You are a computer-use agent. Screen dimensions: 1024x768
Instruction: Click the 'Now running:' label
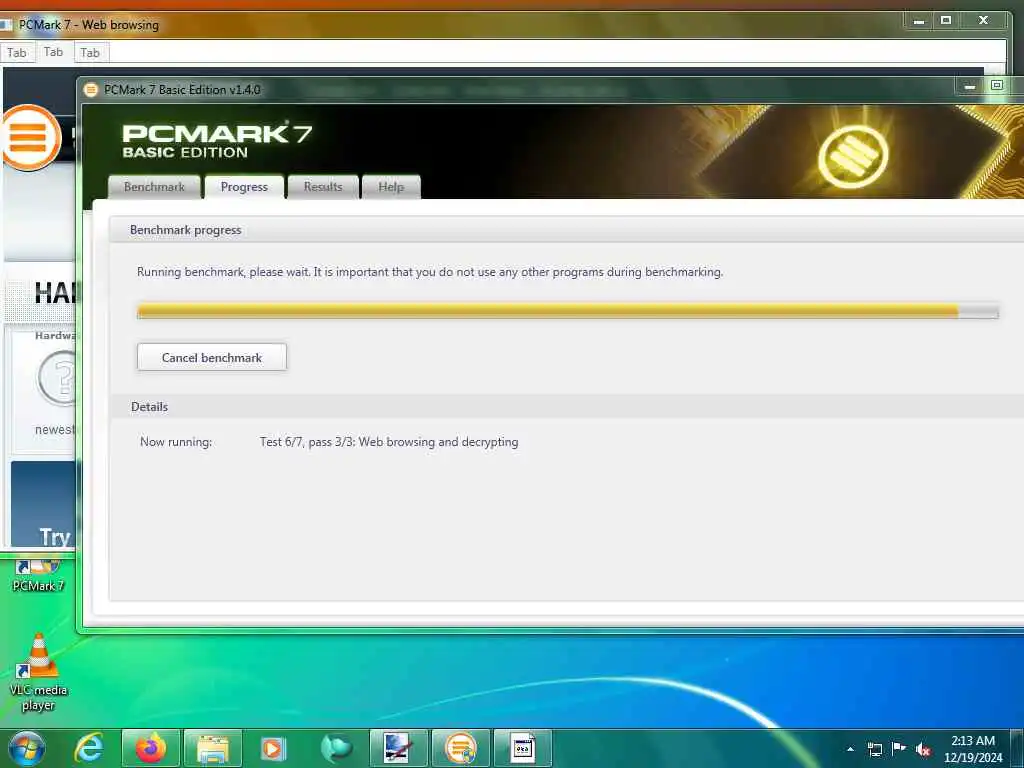[176, 442]
